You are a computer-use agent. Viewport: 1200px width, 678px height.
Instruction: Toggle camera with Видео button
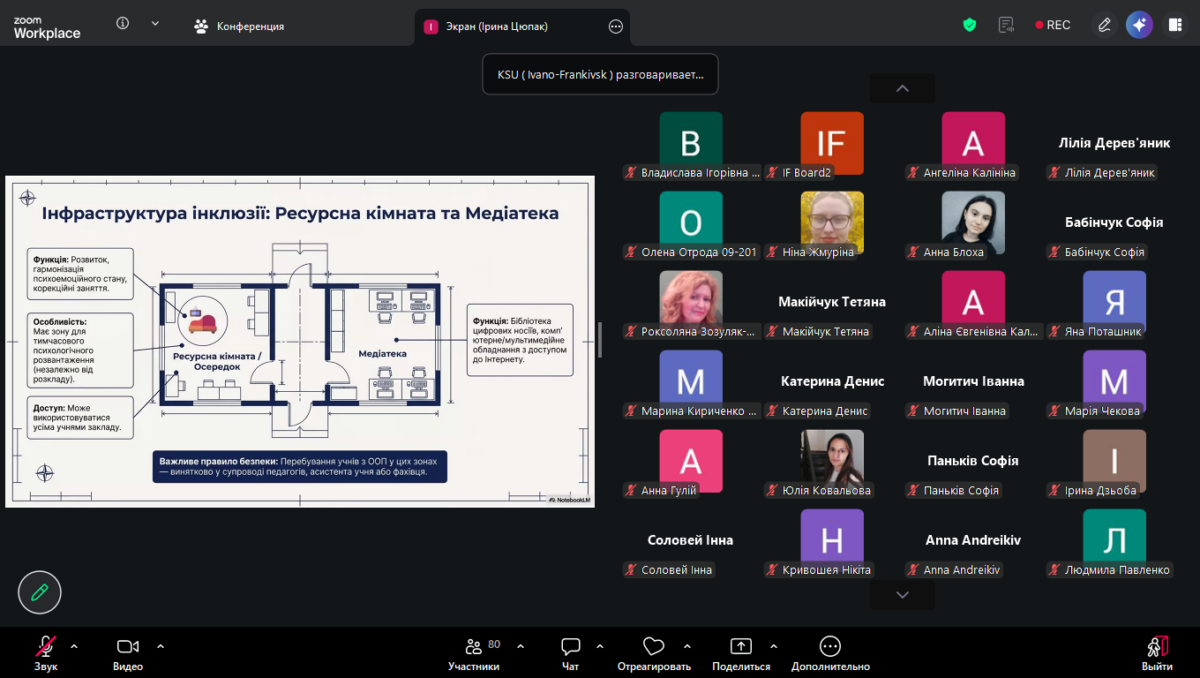[128, 653]
